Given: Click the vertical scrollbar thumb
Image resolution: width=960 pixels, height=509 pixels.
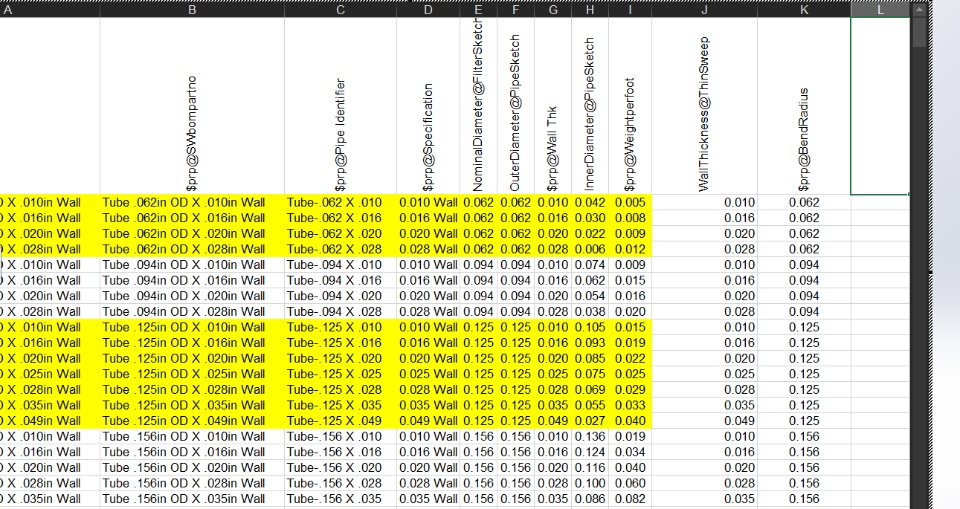Looking at the screenshot, I should pos(920,32).
